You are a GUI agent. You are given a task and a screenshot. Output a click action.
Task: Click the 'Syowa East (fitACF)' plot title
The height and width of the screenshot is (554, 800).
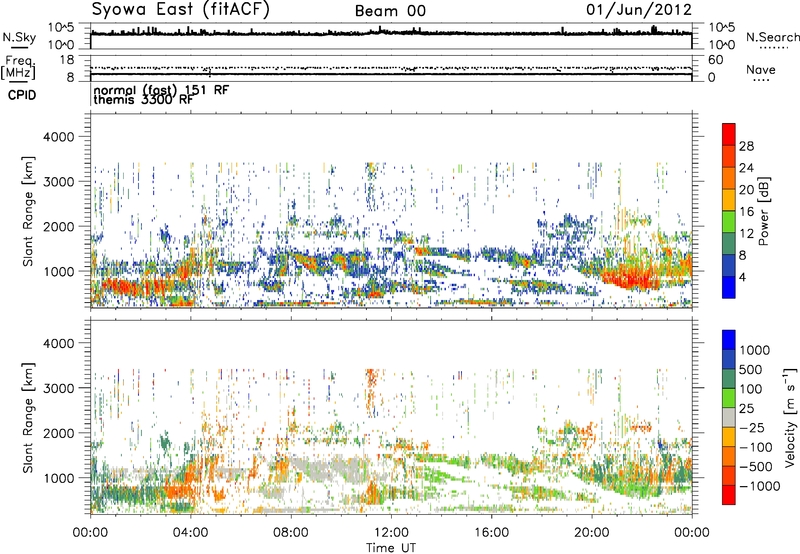point(181,9)
